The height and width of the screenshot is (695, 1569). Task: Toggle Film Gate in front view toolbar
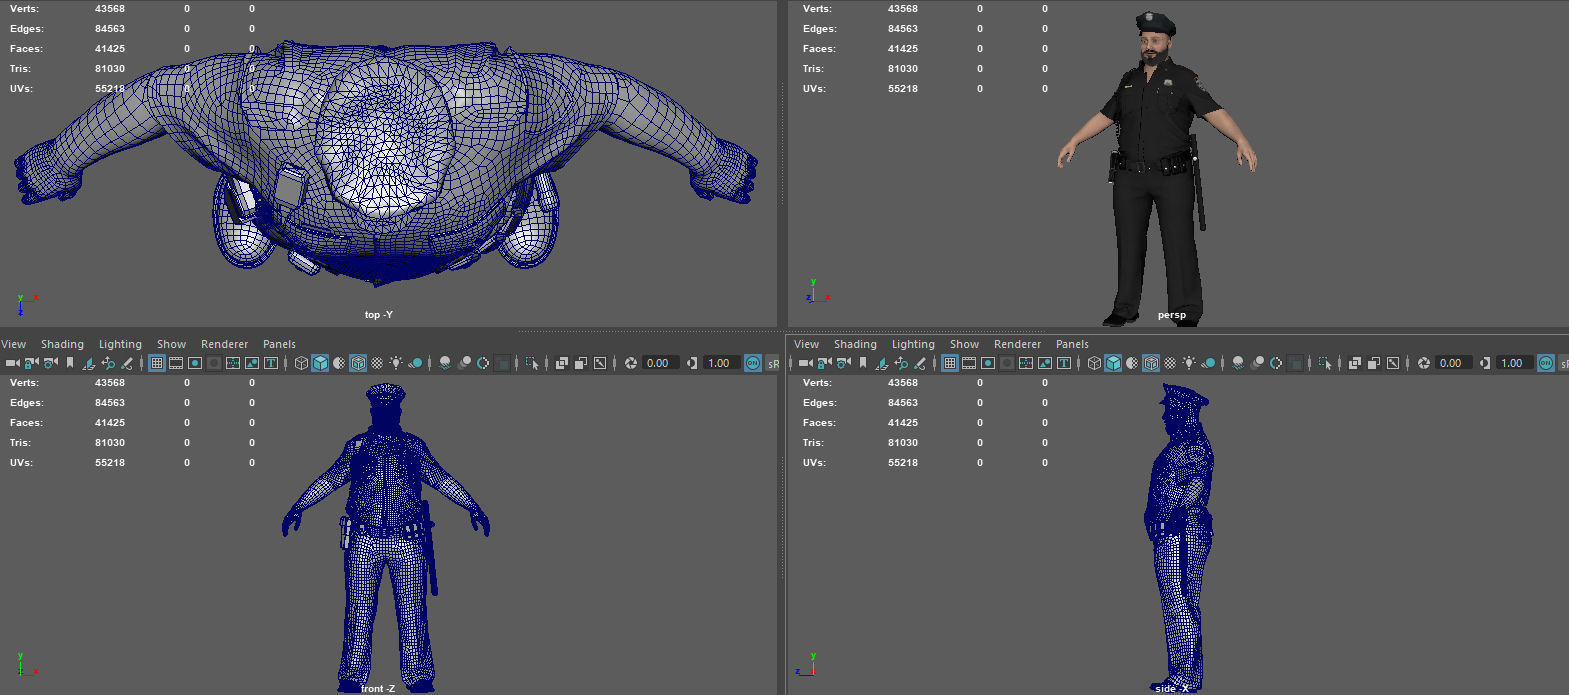tap(176, 363)
